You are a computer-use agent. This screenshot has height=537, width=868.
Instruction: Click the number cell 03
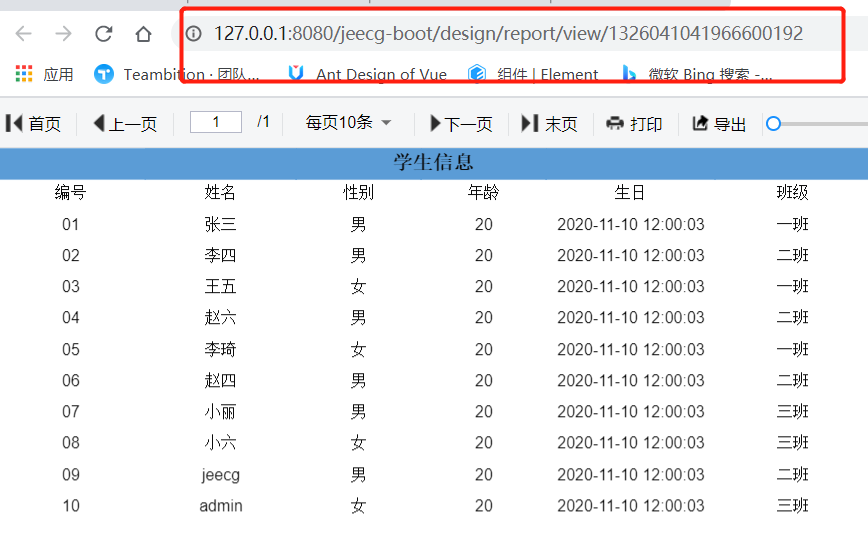(70, 286)
